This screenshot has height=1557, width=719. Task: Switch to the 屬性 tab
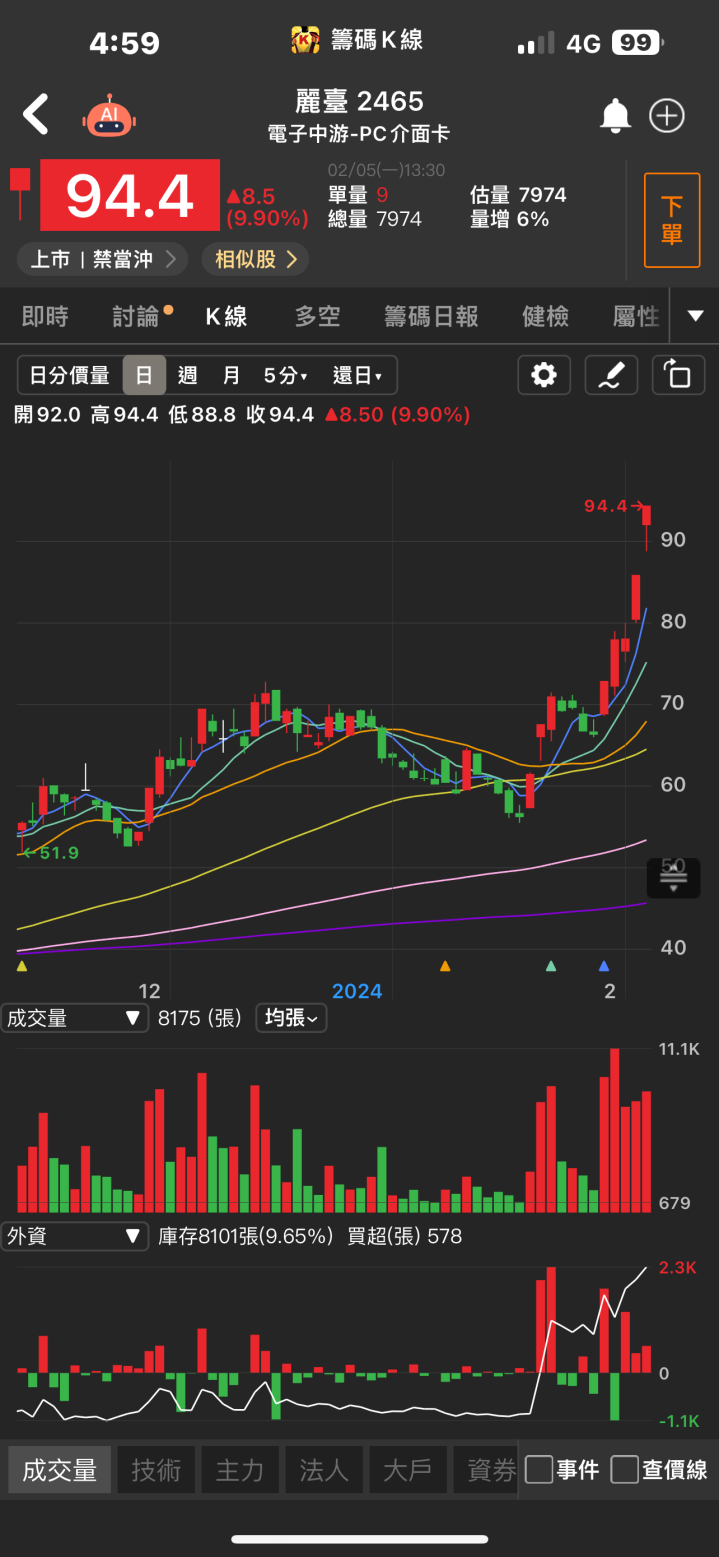point(636,316)
